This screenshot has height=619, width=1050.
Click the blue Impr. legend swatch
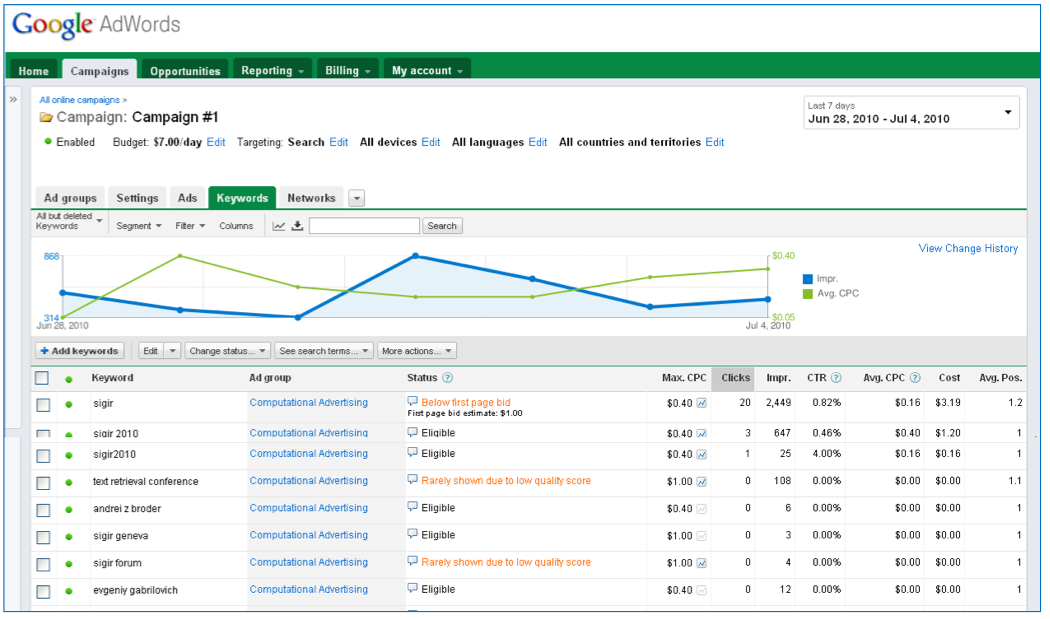tap(808, 279)
